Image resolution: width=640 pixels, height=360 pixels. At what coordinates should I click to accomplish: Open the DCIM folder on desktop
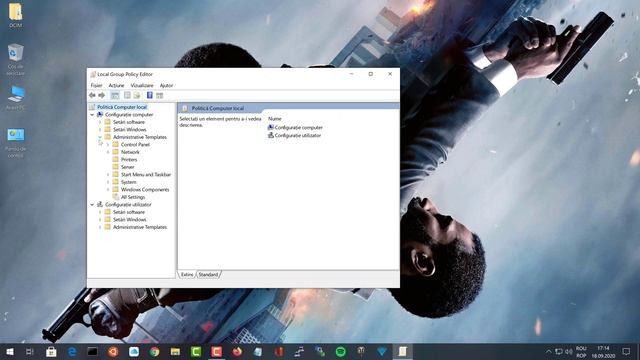(16, 15)
